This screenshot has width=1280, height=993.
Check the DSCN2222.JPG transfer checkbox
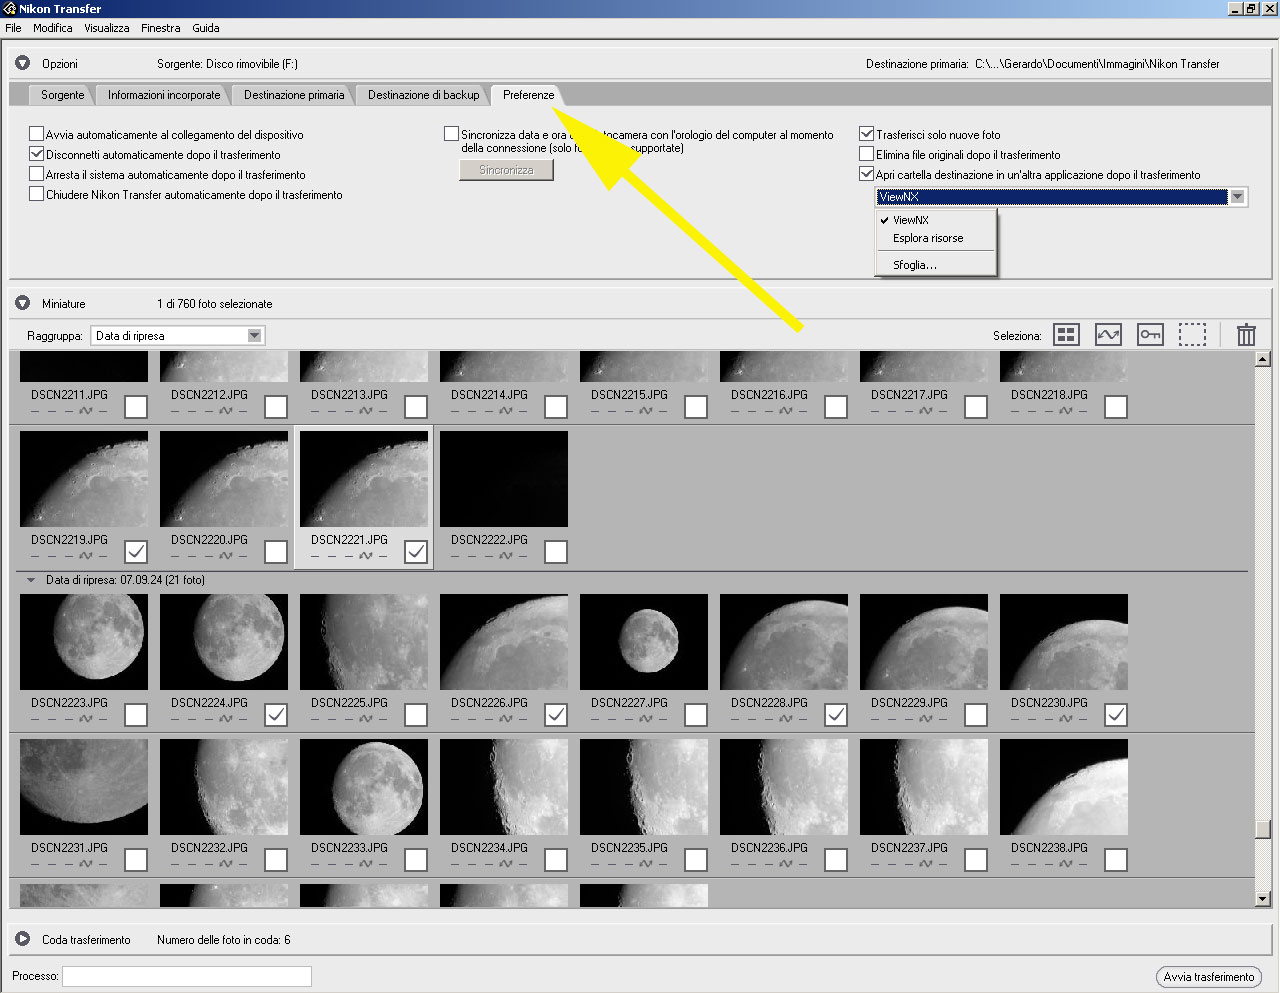point(556,552)
